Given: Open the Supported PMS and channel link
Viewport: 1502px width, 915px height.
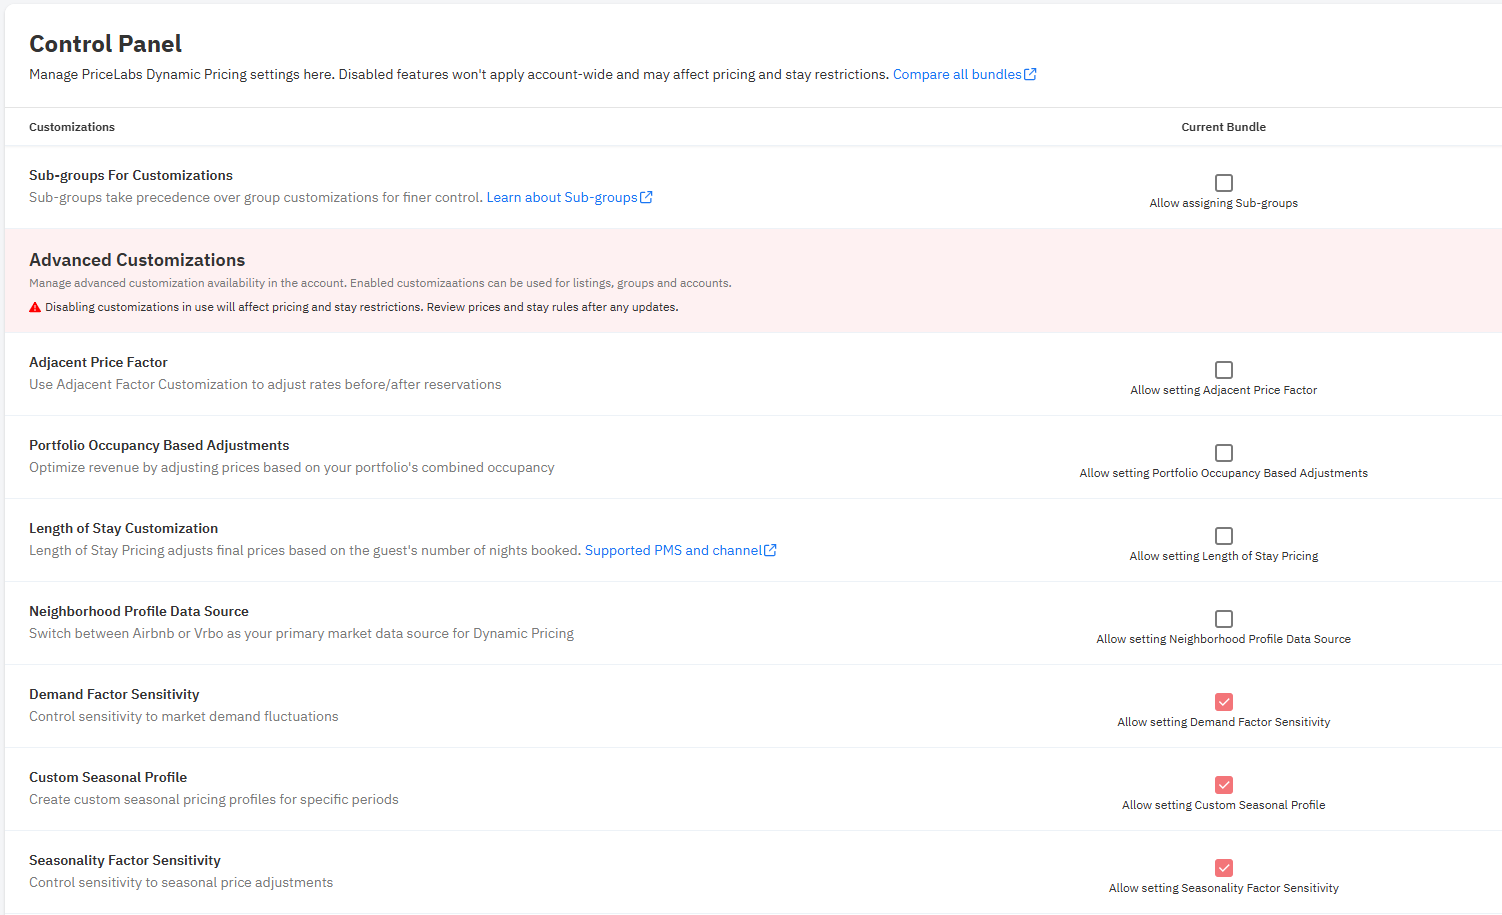Looking at the screenshot, I should [673, 550].
